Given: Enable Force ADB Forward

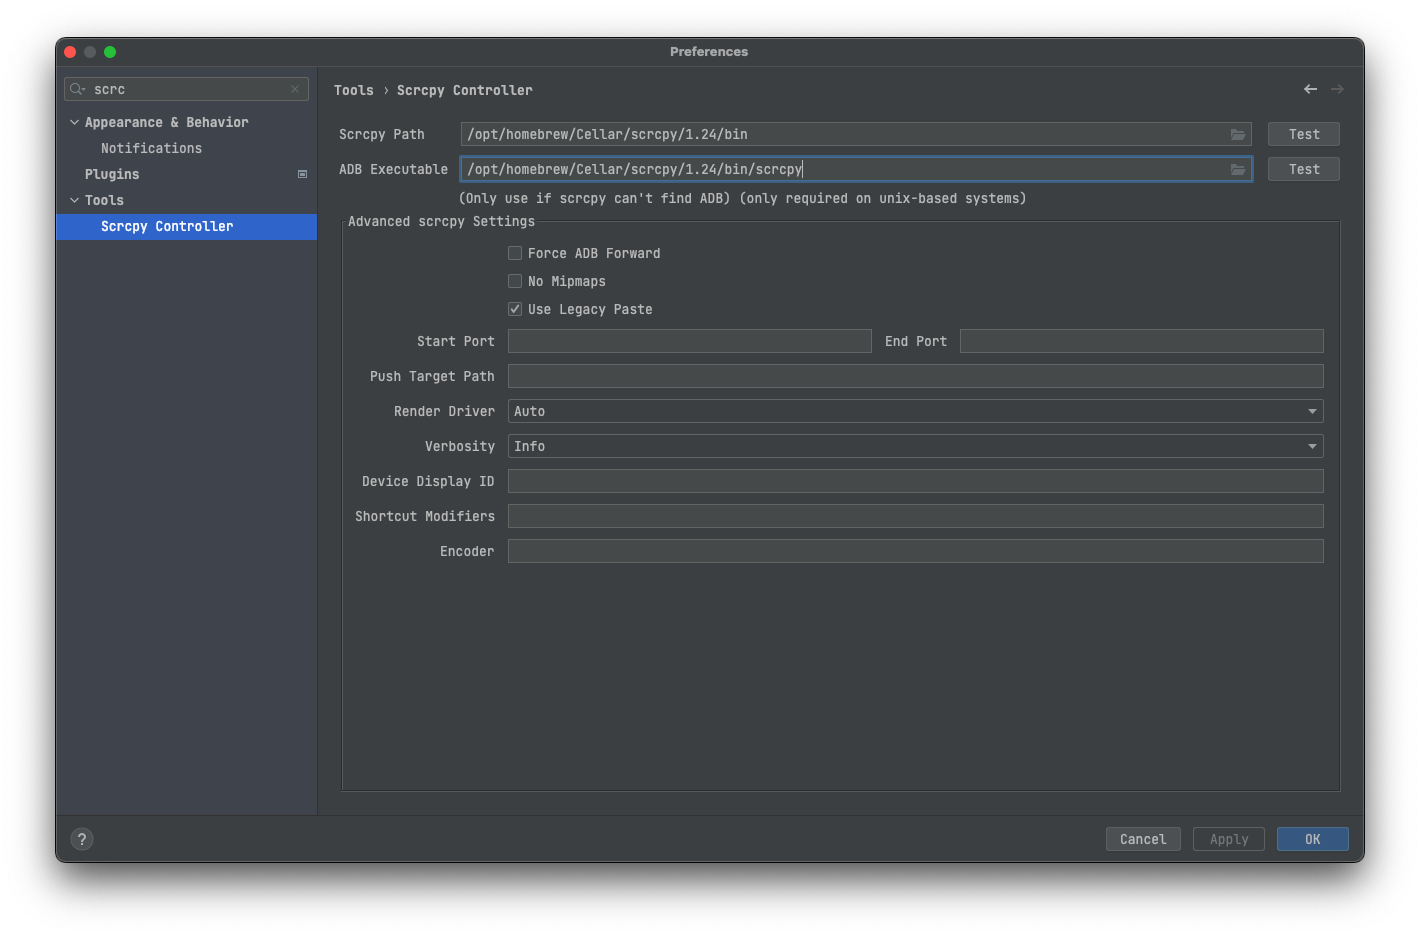Looking at the screenshot, I should 514,253.
